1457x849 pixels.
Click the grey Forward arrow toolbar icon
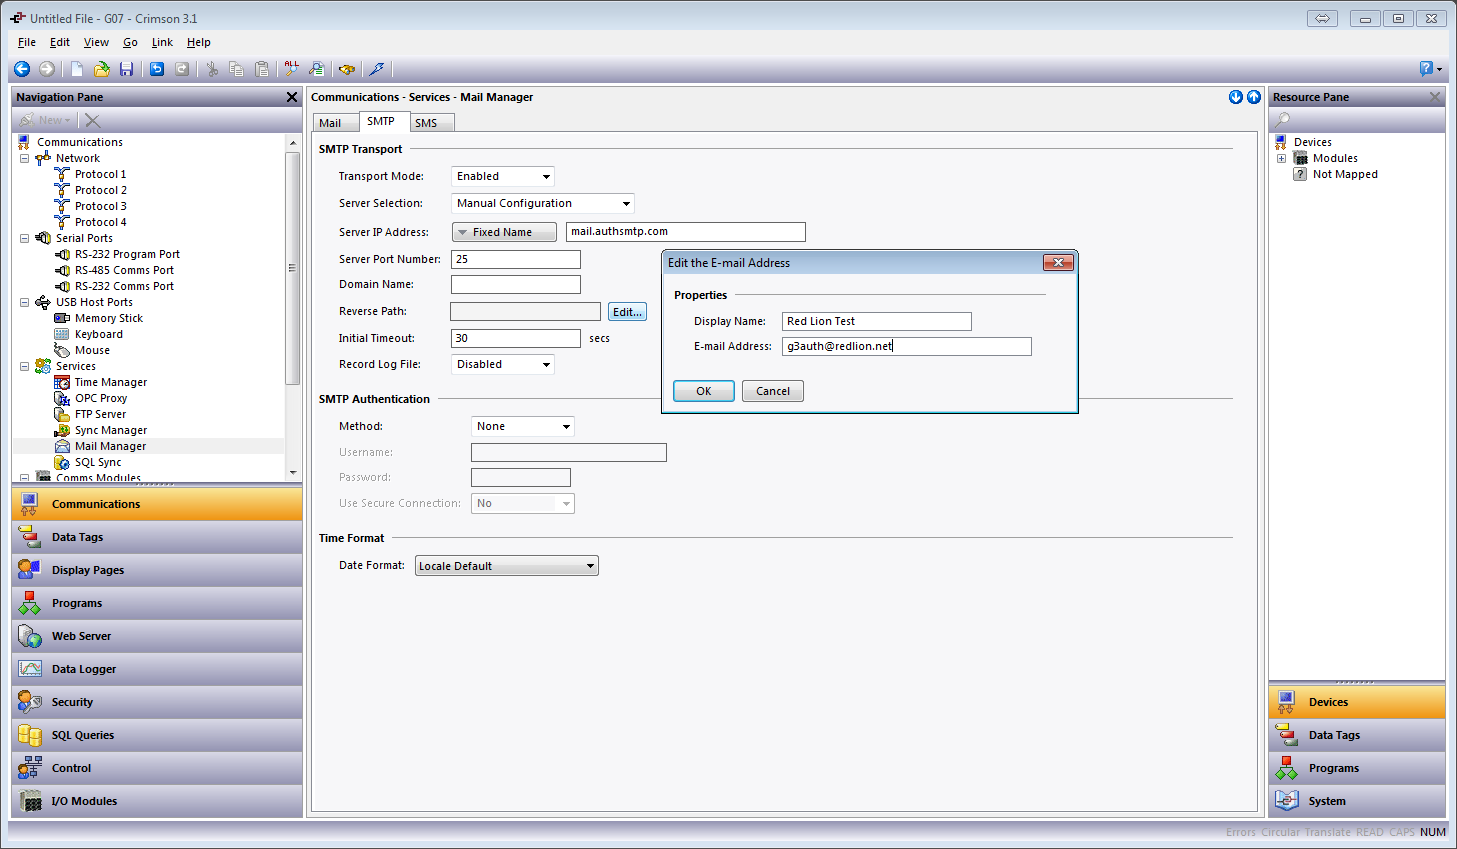47,69
